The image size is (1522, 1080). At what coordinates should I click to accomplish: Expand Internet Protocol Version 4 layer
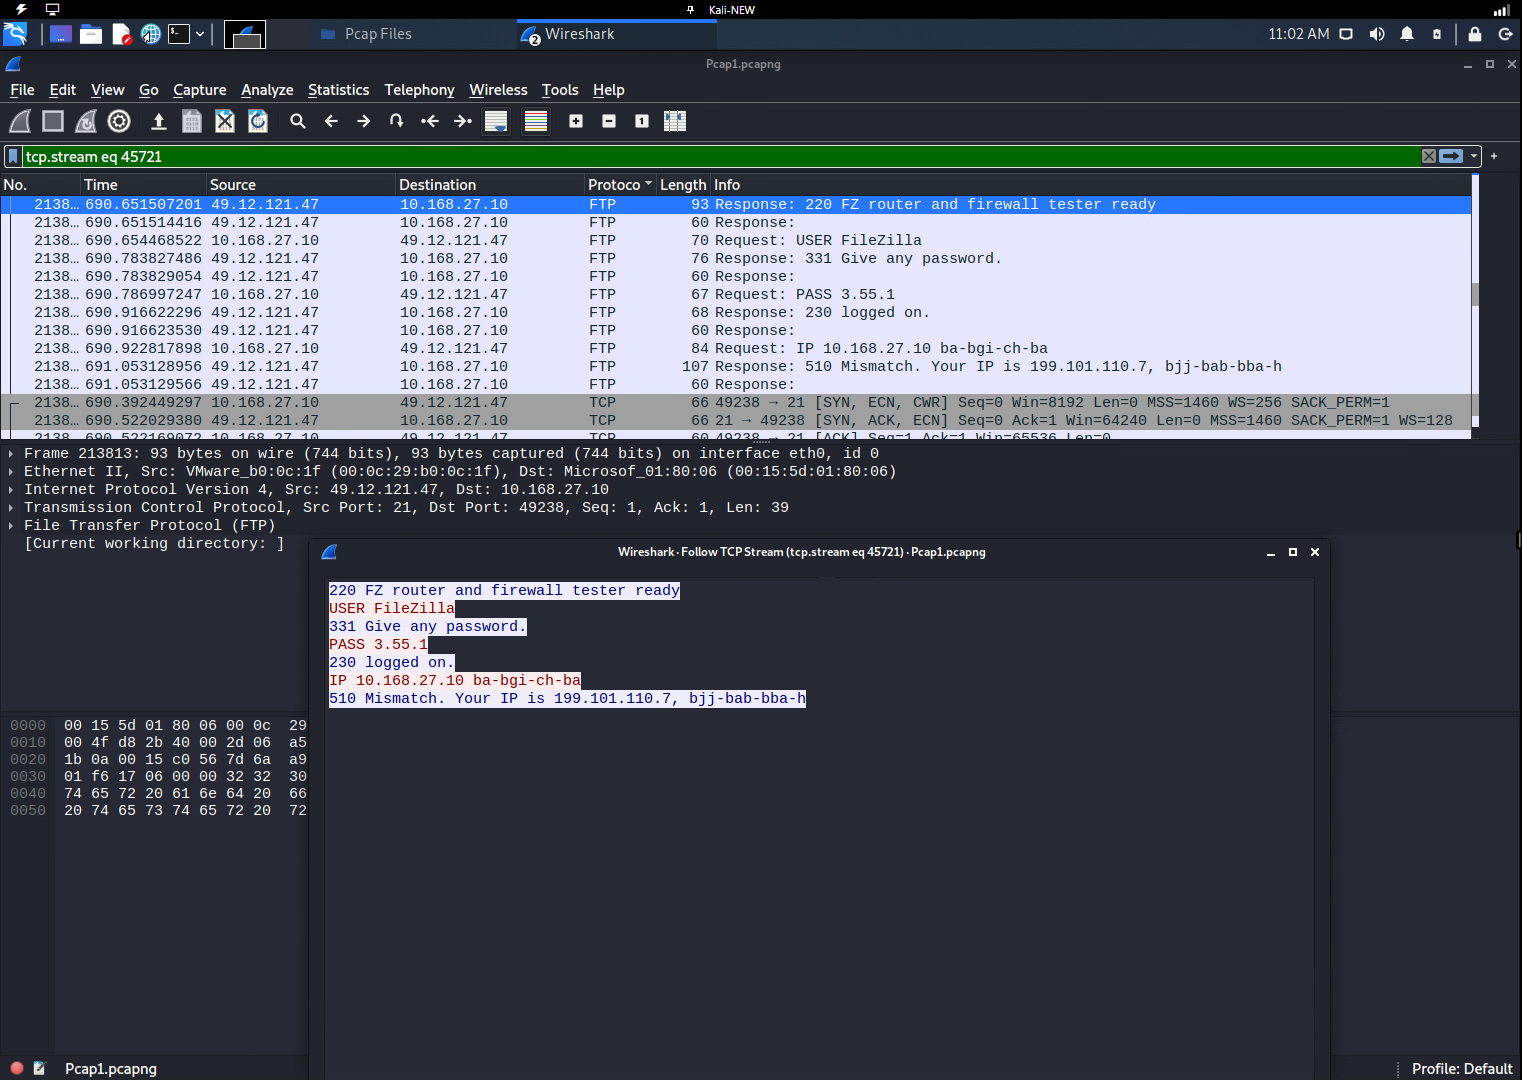coord(11,490)
